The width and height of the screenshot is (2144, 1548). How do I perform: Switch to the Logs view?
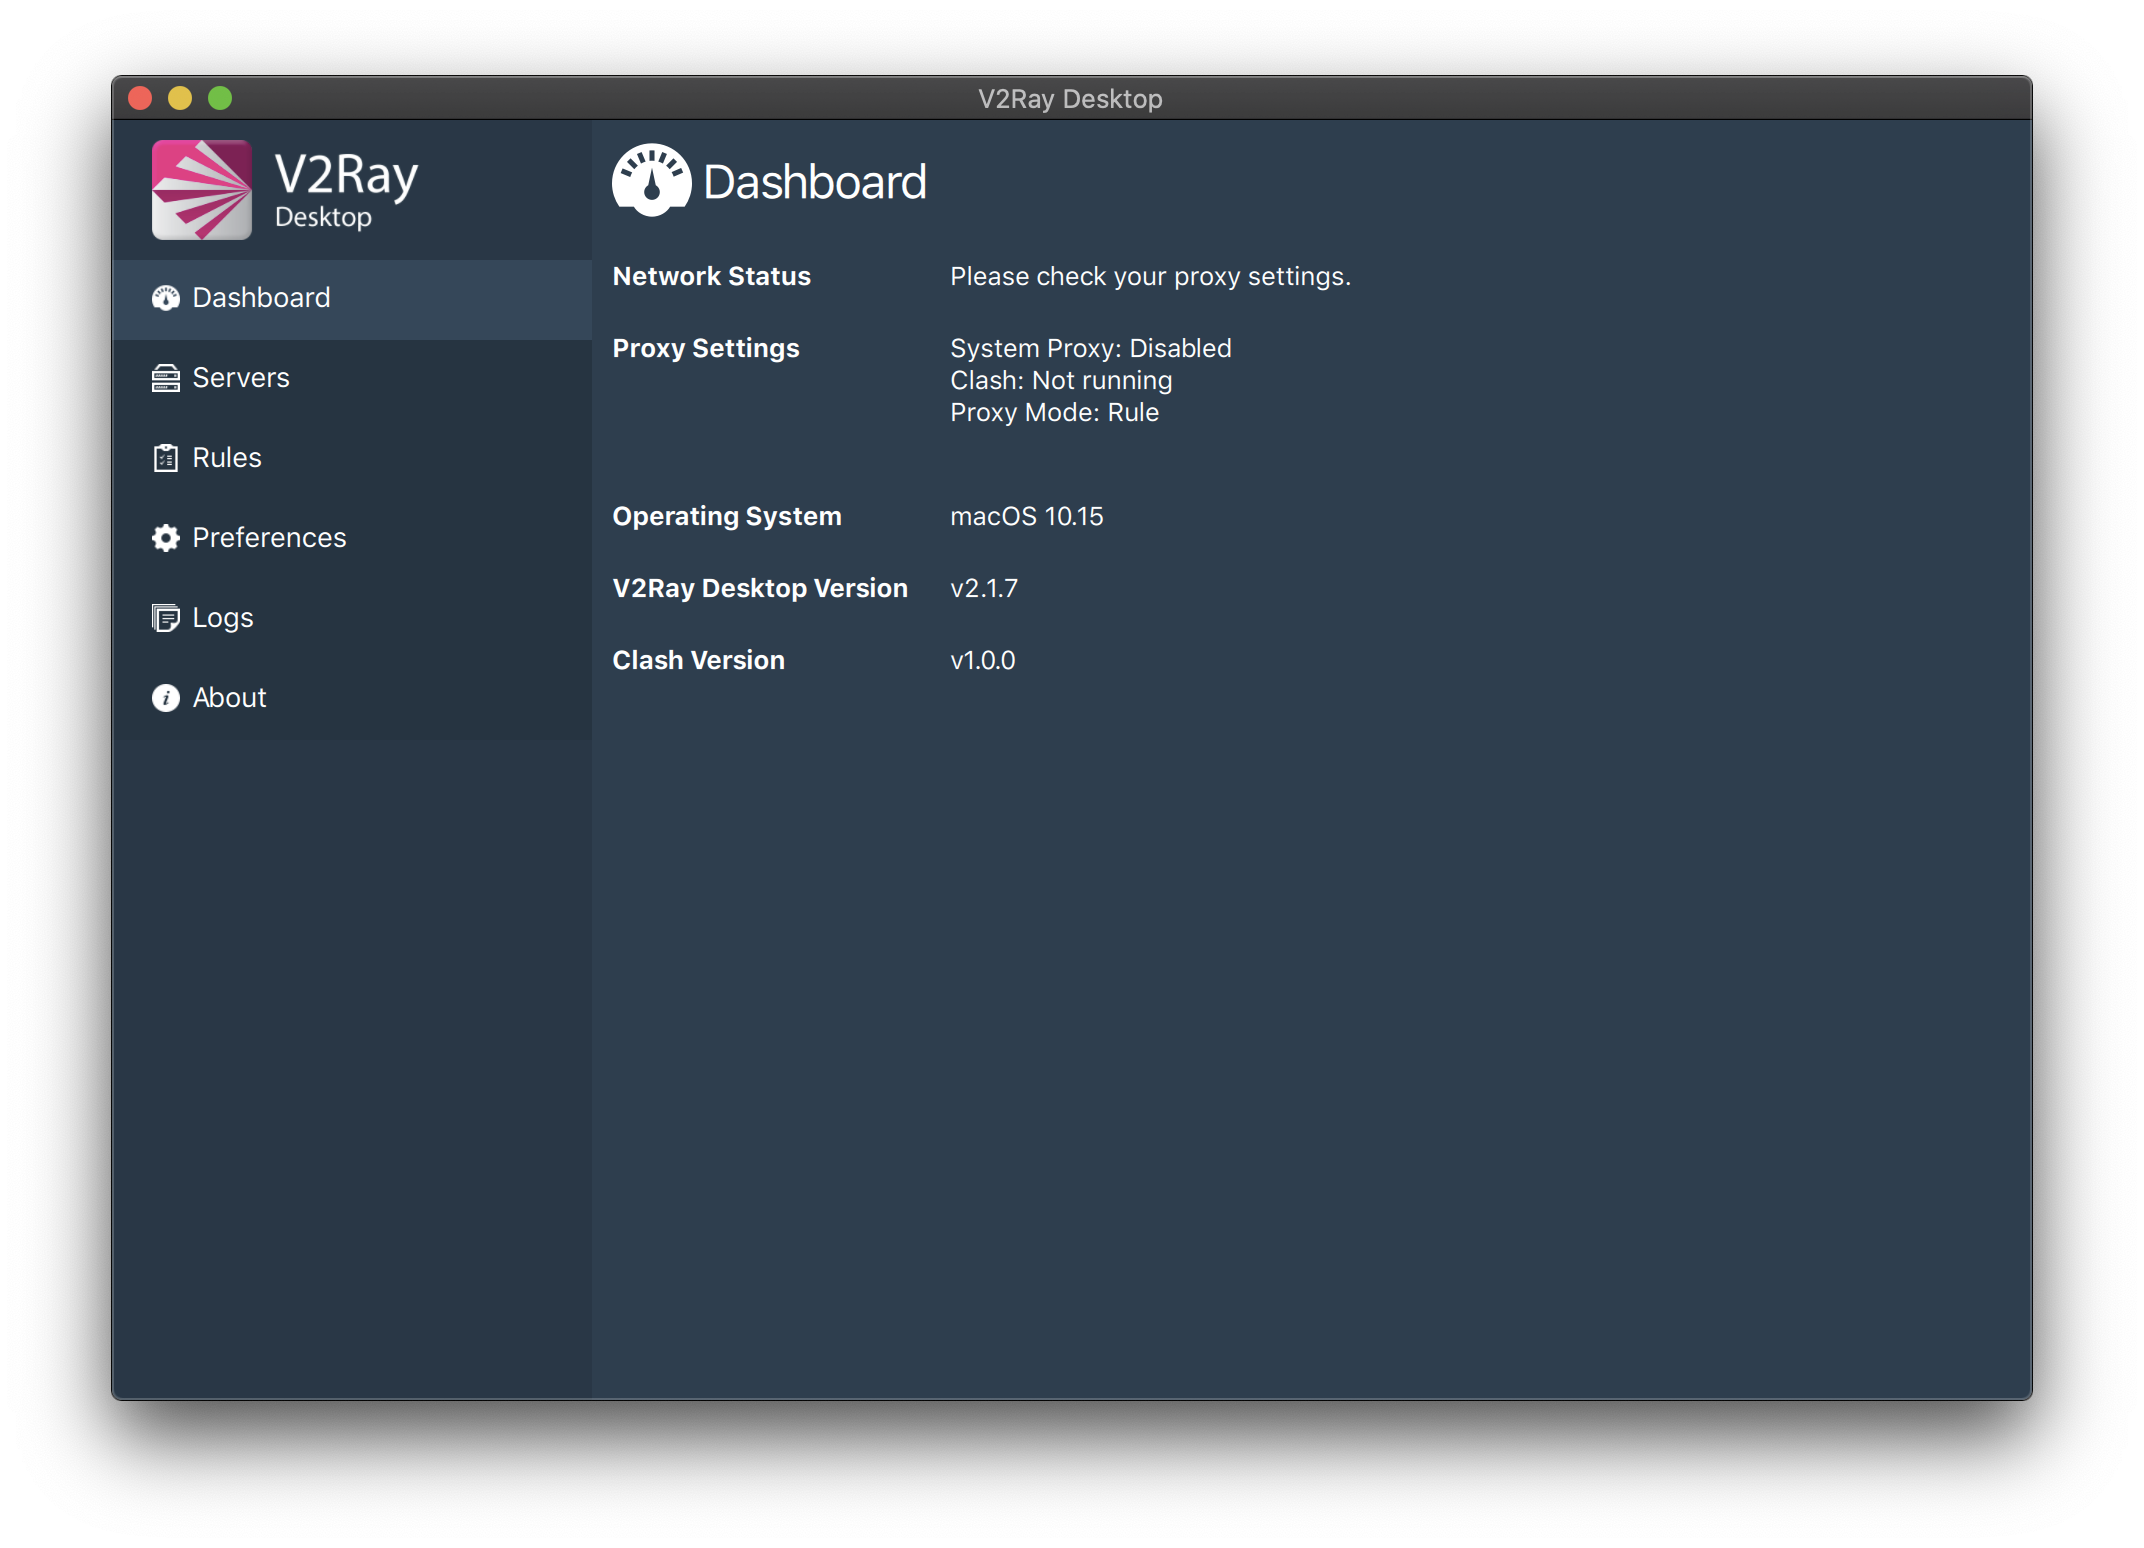(223, 618)
